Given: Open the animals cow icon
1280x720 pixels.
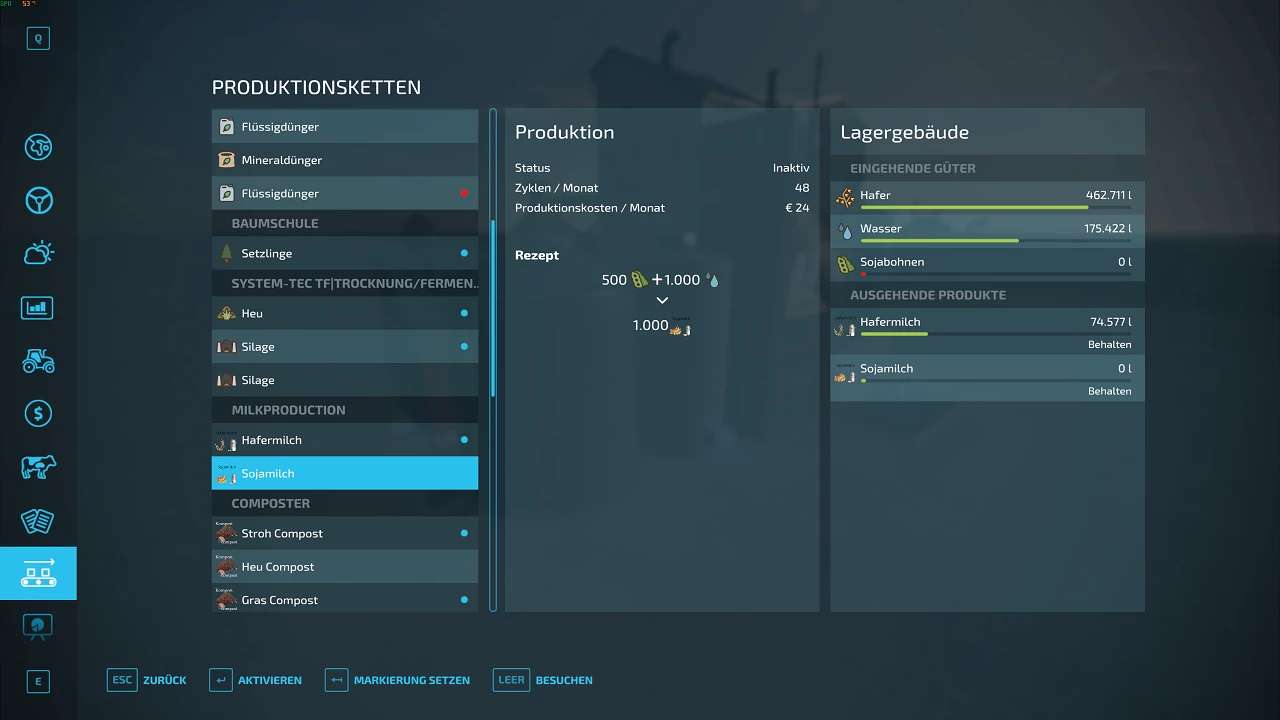Looking at the screenshot, I should point(38,467).
